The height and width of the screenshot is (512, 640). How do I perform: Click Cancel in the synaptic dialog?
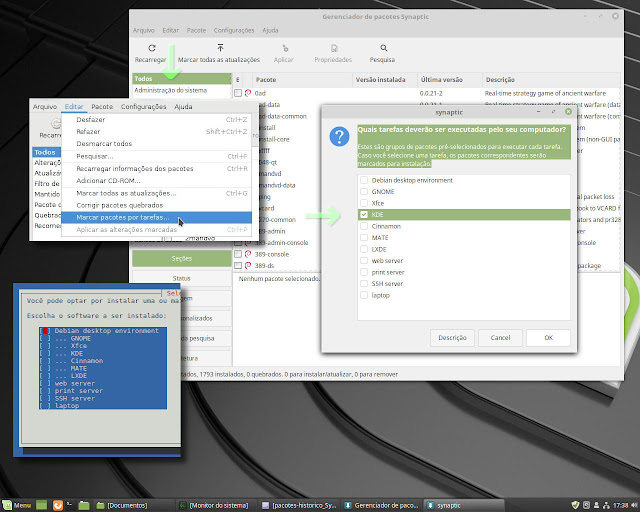coord(500,338)
